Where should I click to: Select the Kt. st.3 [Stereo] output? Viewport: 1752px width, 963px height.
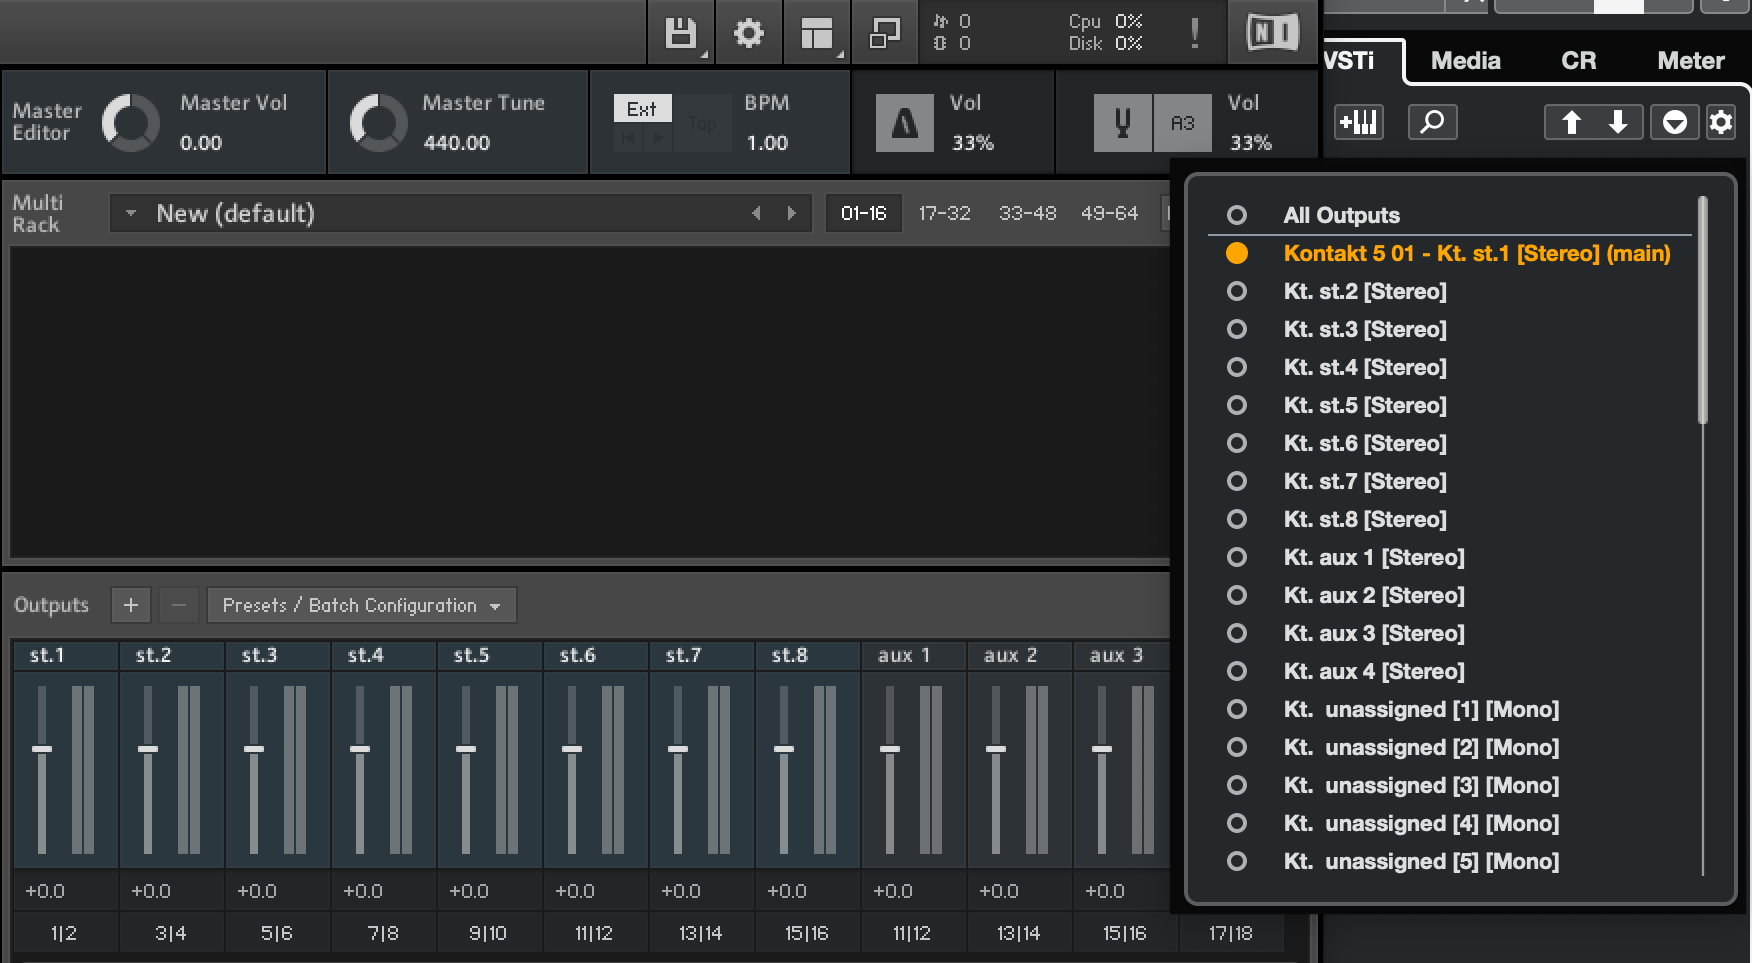pyautogui.click(x=1364, y=329)
